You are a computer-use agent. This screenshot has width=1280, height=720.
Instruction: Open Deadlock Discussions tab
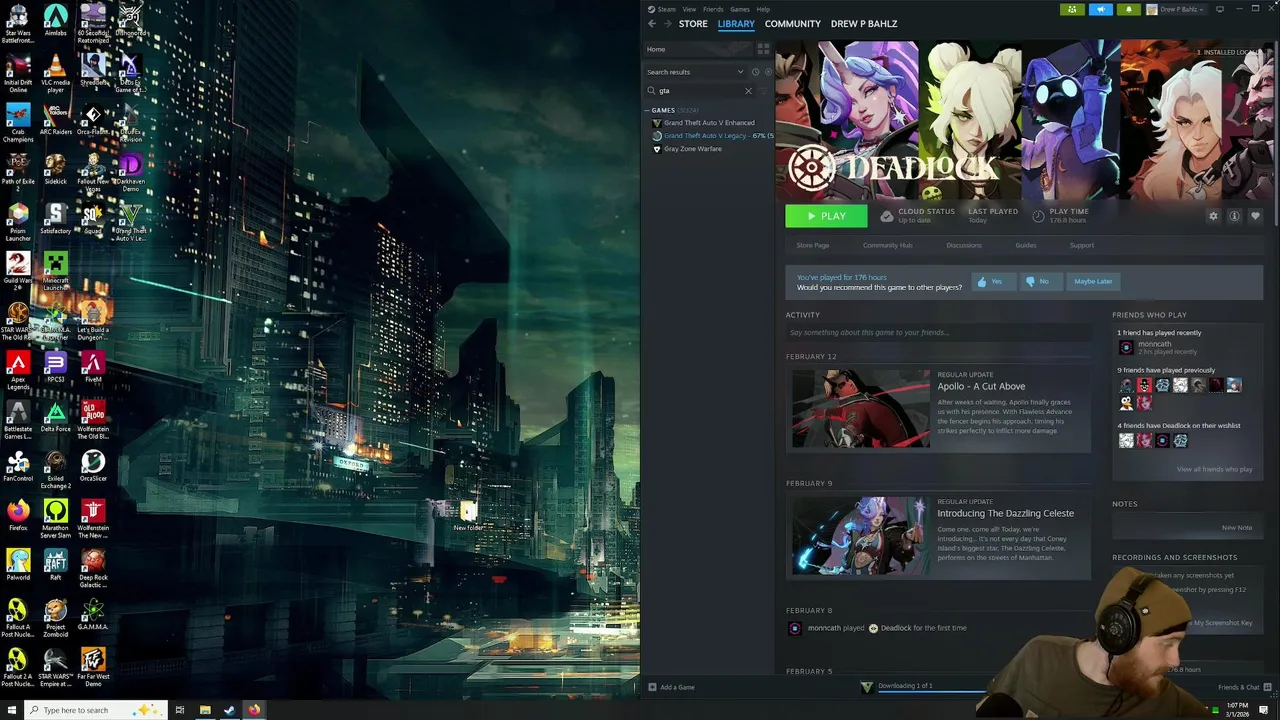(964, 245)
